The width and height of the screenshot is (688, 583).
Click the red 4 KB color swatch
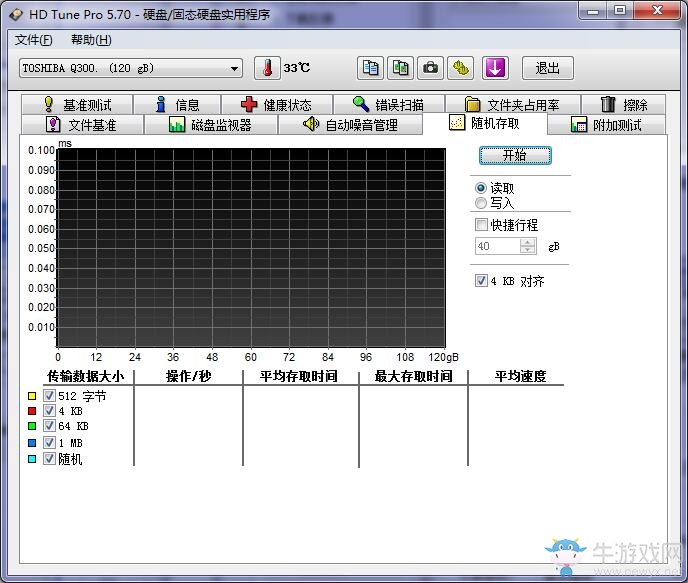pos(32,411)
